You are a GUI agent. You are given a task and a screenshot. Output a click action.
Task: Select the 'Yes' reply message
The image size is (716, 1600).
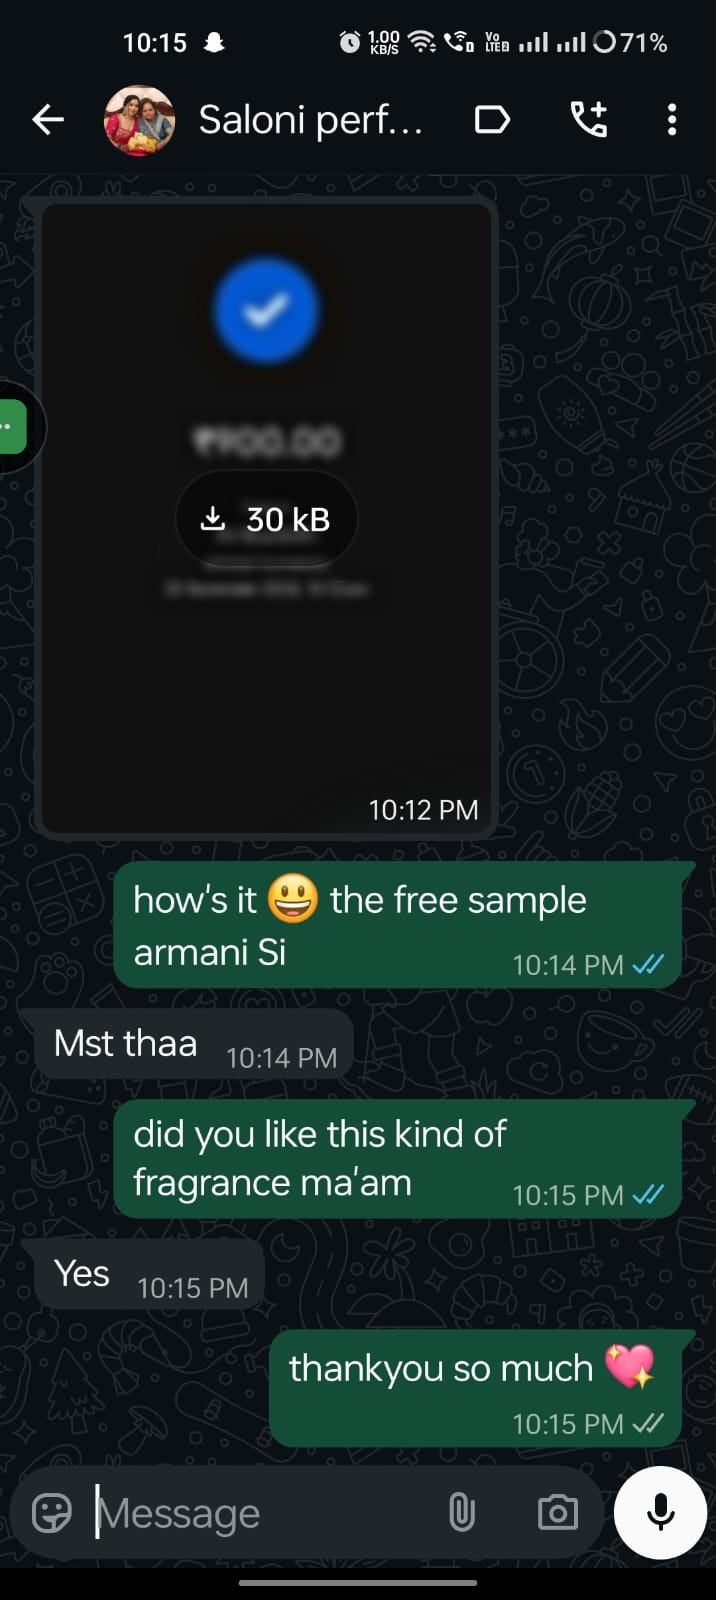coord(149,1274)
